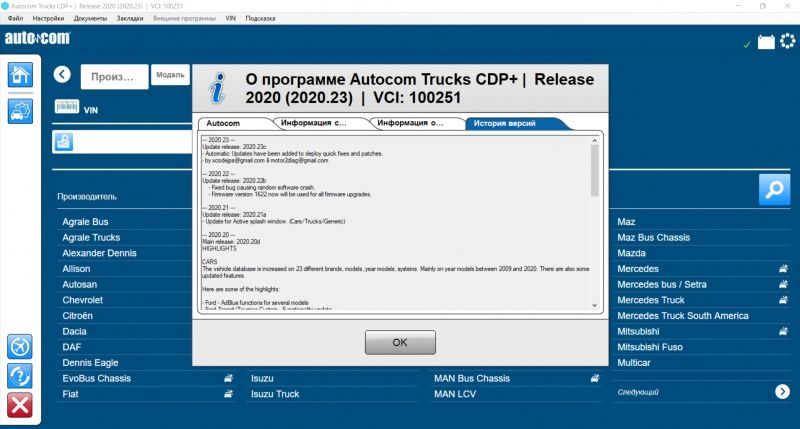Screen dimensions: 800x429
Task: Open the calendar icon in the header
Action: pyautogui.click(x=766, y=42)
